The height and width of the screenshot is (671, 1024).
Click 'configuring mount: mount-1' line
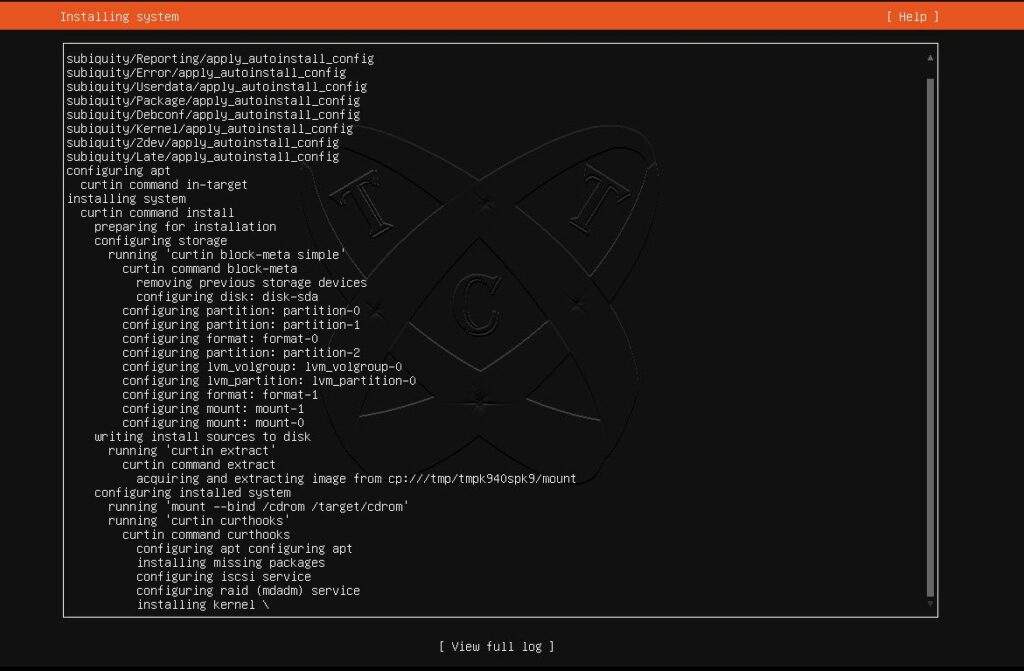pyautogui.click(x=213, y=409)
